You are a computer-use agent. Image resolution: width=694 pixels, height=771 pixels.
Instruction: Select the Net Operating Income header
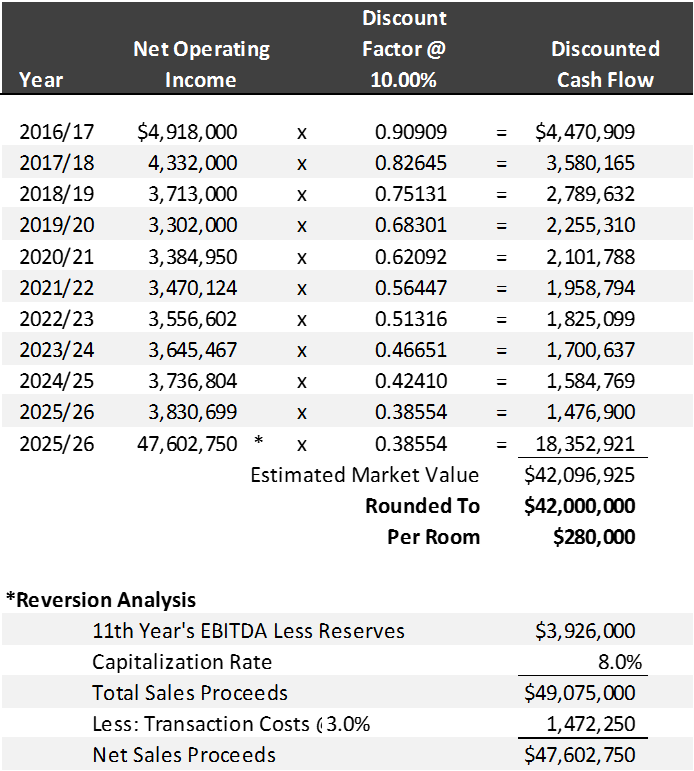[201, 64]
